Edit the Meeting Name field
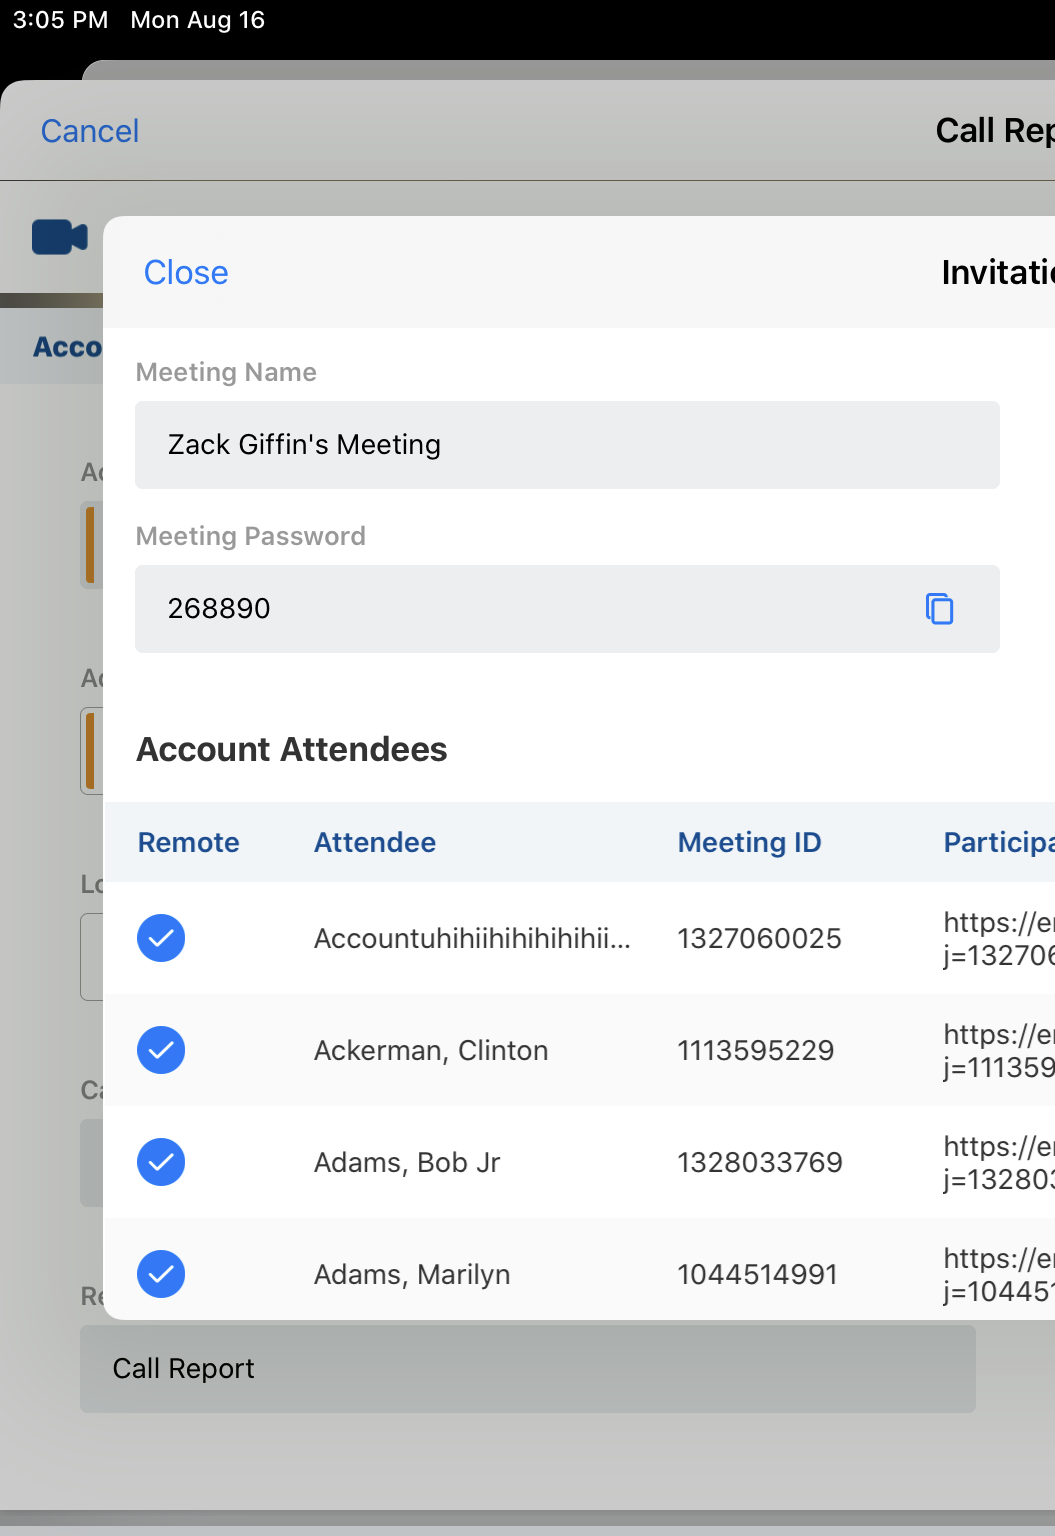The image size is (1055, 1536). point(567,445)
